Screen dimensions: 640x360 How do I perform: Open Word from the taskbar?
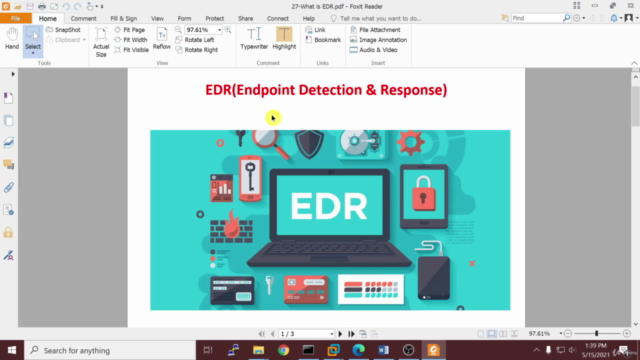click(383, 350)
